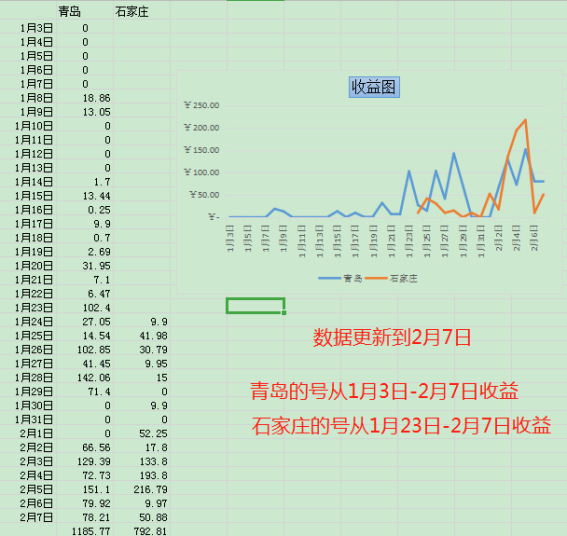Click the ¥250.00 axis label
The height and width of the screenshot is (536, 567).
click(x=201, y=105)
